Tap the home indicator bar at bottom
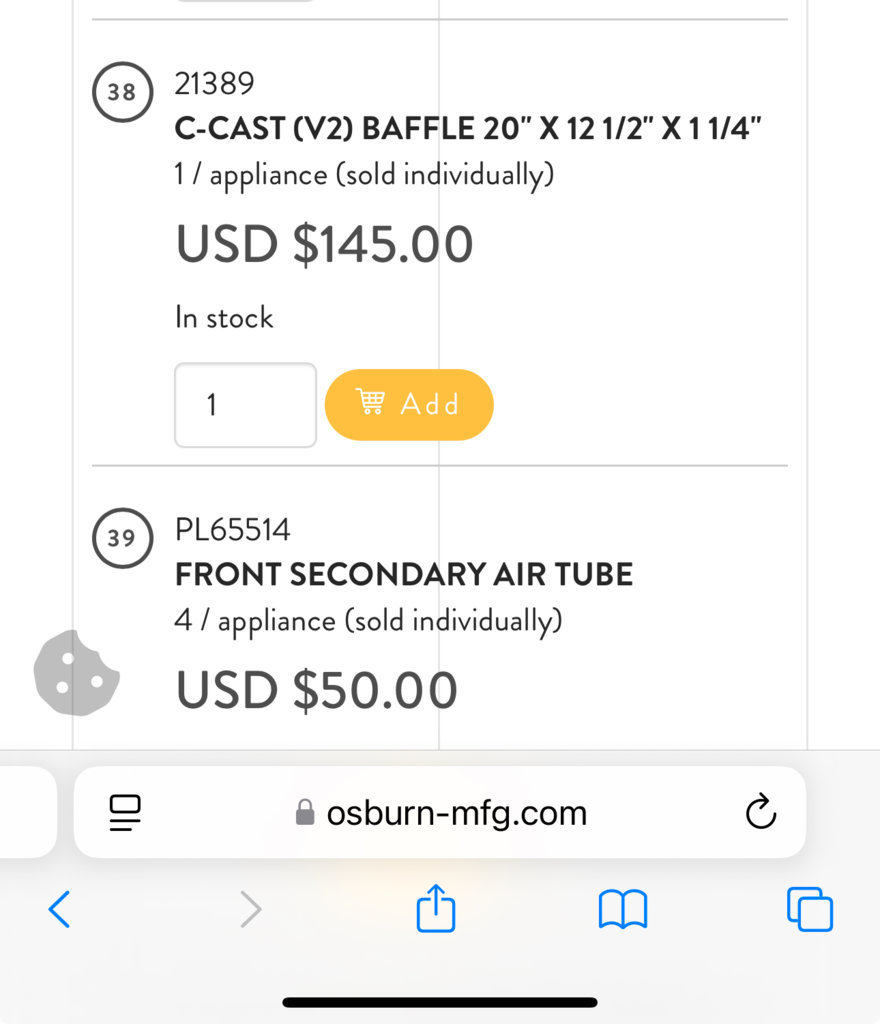 pyautogui.click(x=440, y=1002)
